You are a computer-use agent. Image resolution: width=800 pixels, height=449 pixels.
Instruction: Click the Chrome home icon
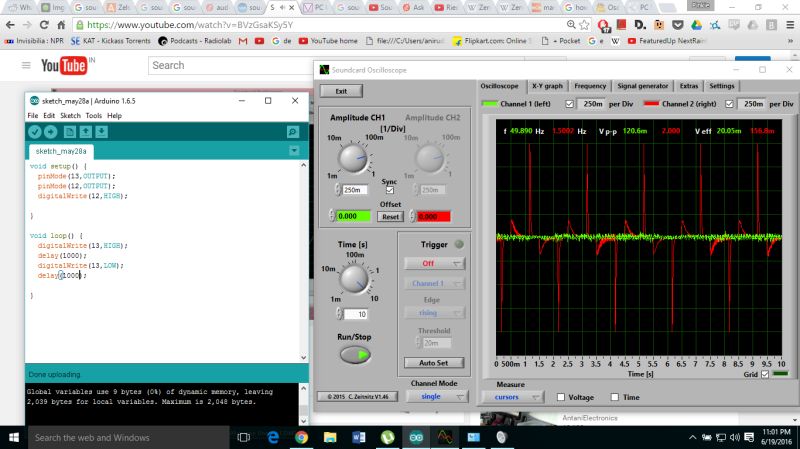(61, 24)
